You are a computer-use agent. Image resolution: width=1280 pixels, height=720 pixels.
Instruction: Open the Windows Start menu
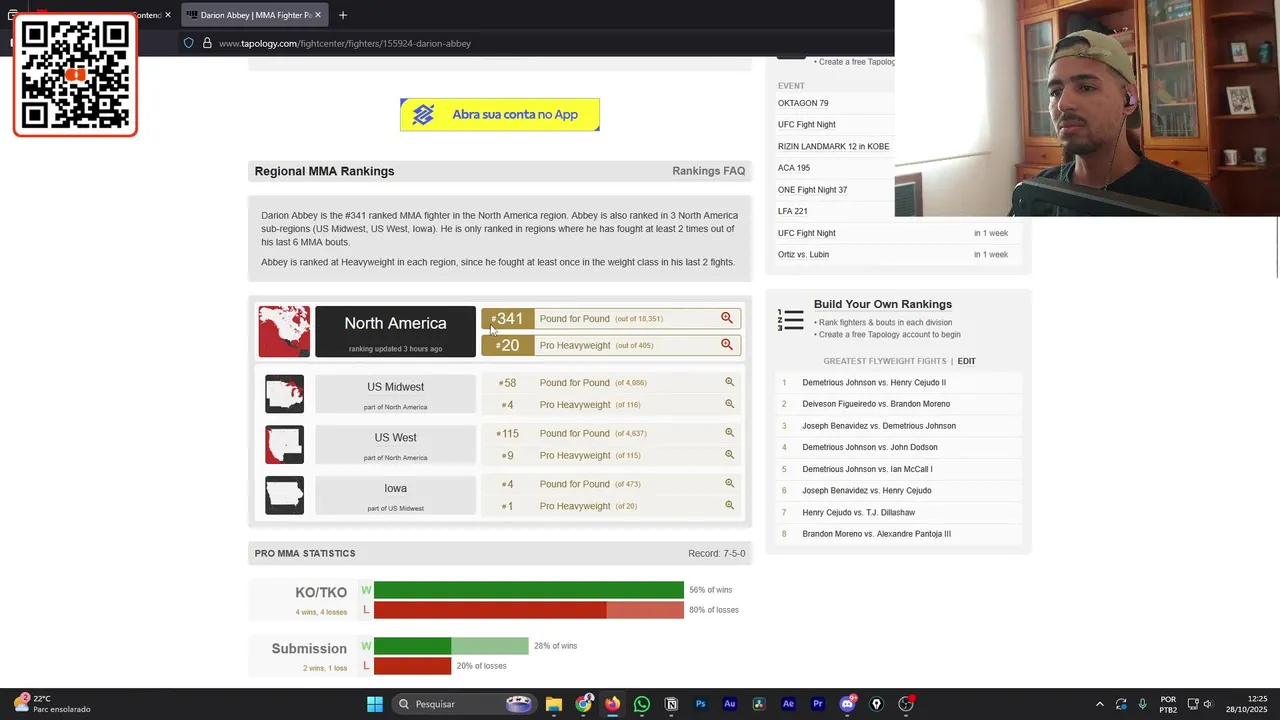[375, 704]
